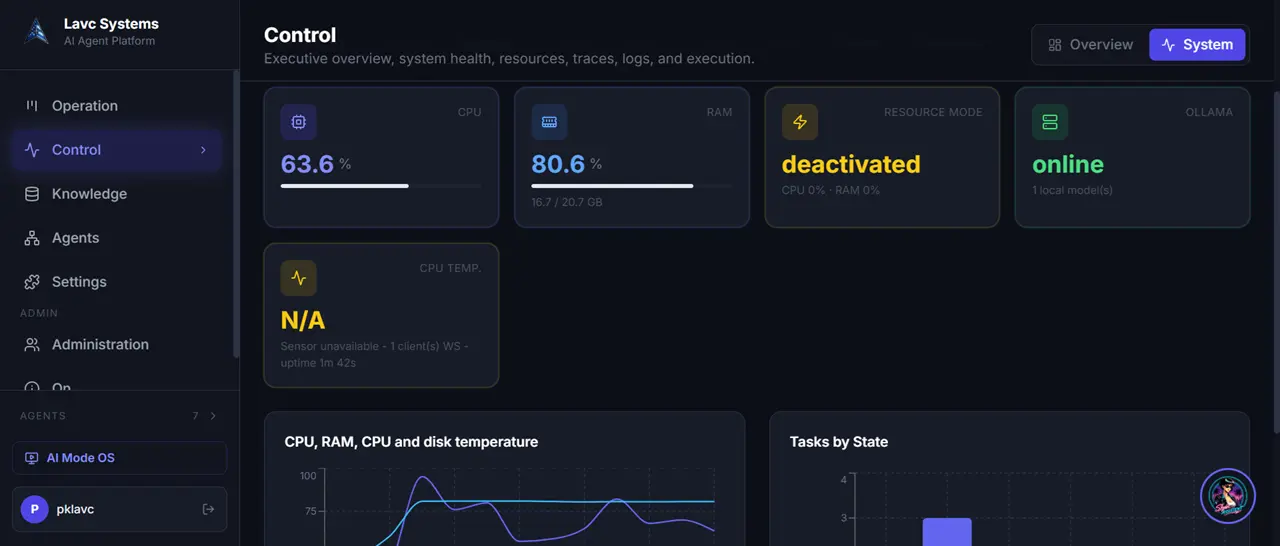This screenshot has height=546, width=1280.
Task: Select Control in the sidebar
Action: click(x=116, y=150)
